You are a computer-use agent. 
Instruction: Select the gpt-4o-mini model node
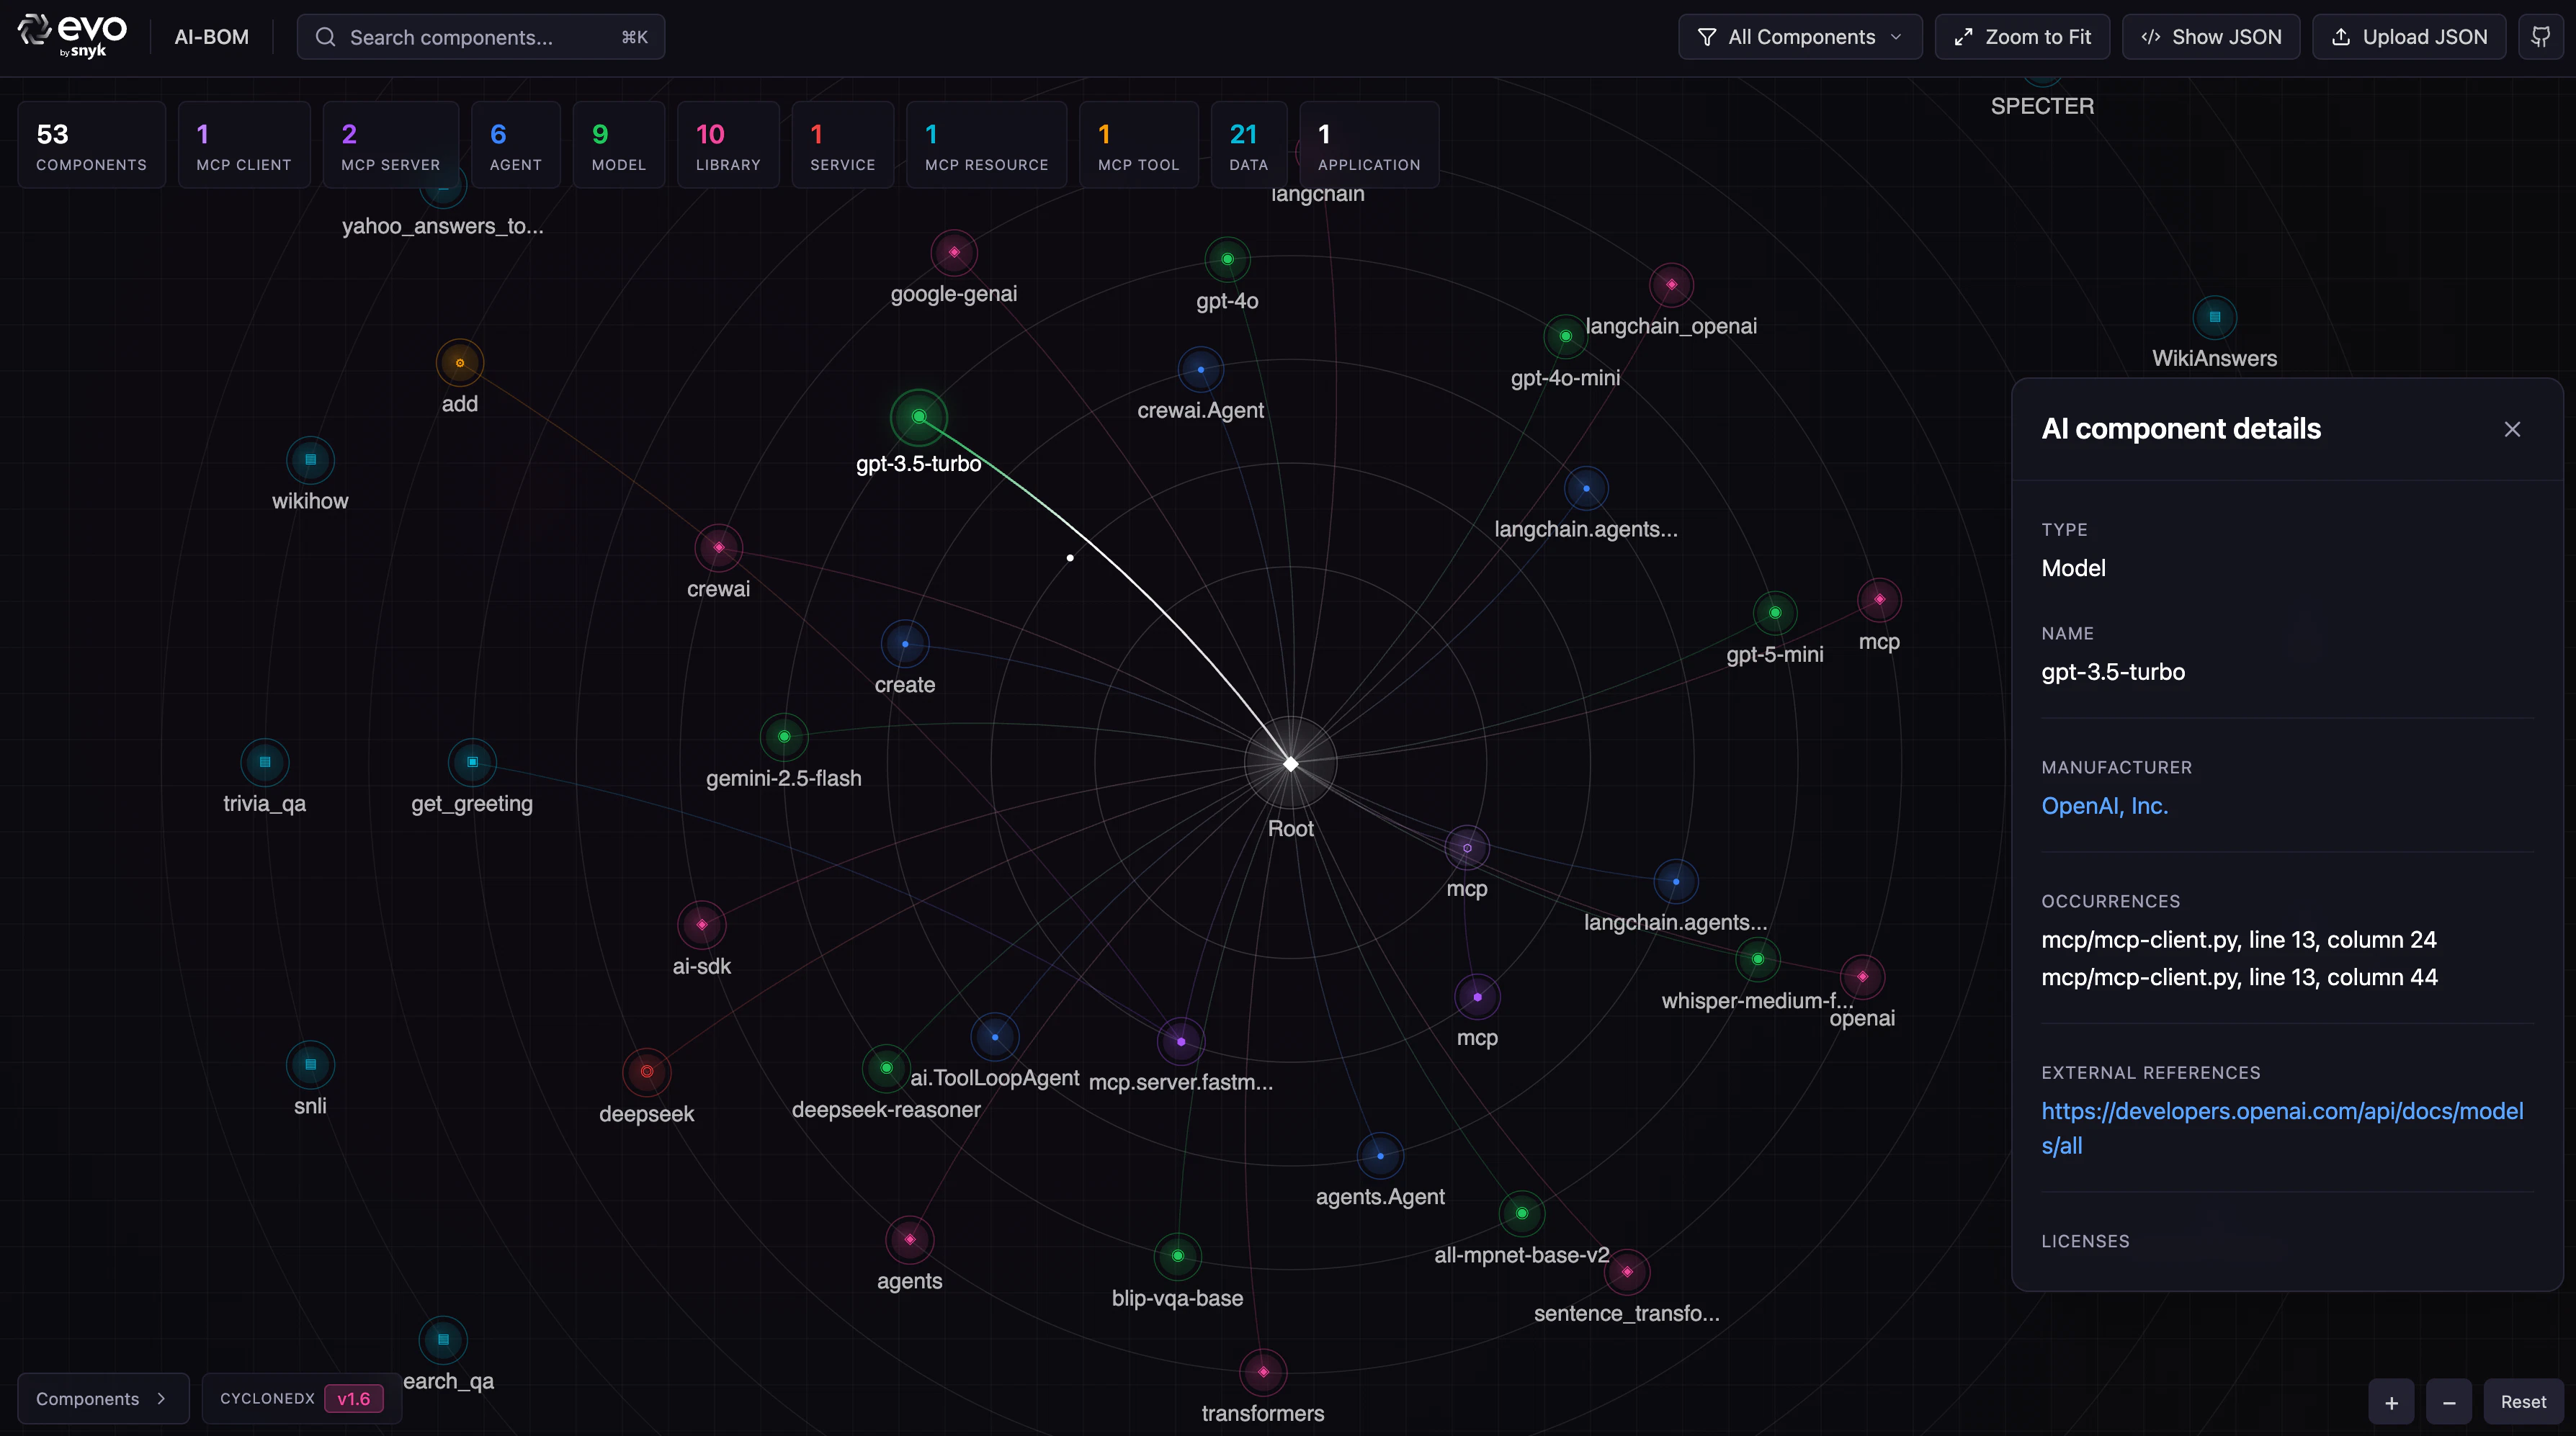[x=1565, y=336]
